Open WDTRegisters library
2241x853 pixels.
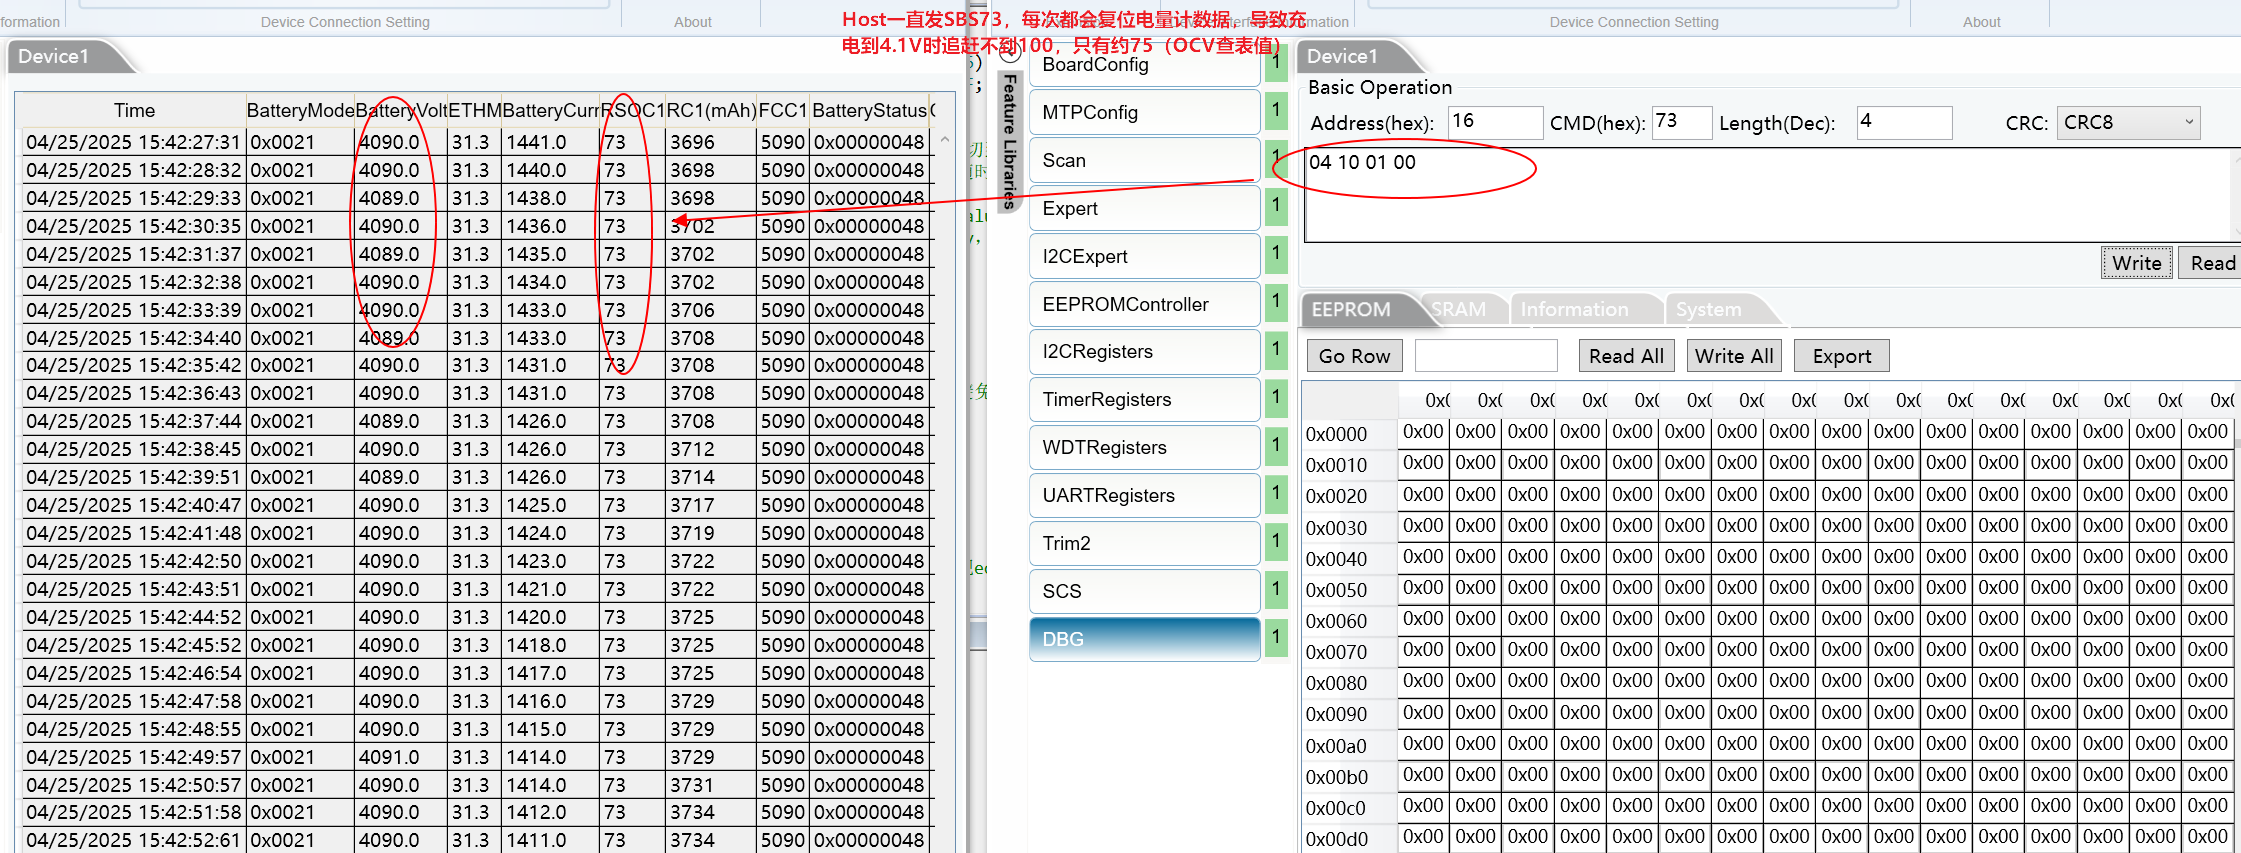[1144, 447]
